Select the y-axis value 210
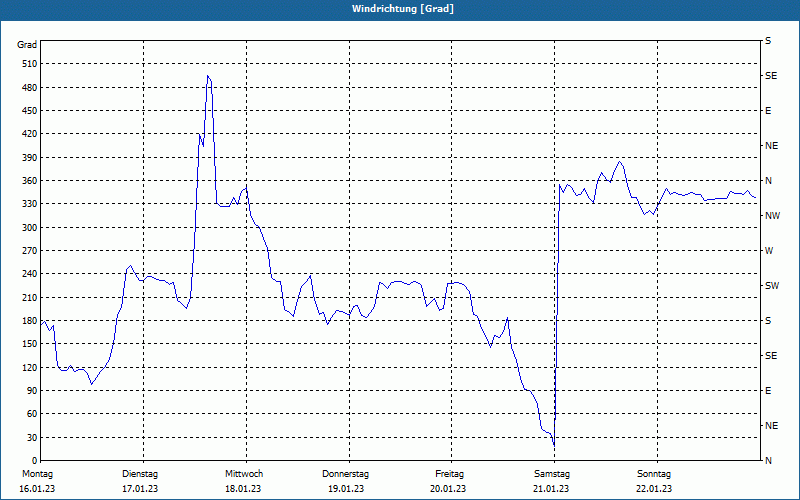 pos(30,297)
